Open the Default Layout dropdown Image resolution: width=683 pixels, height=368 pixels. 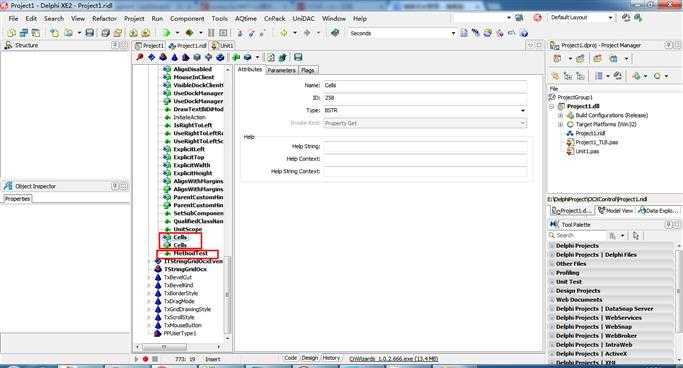tap(610, 18)
